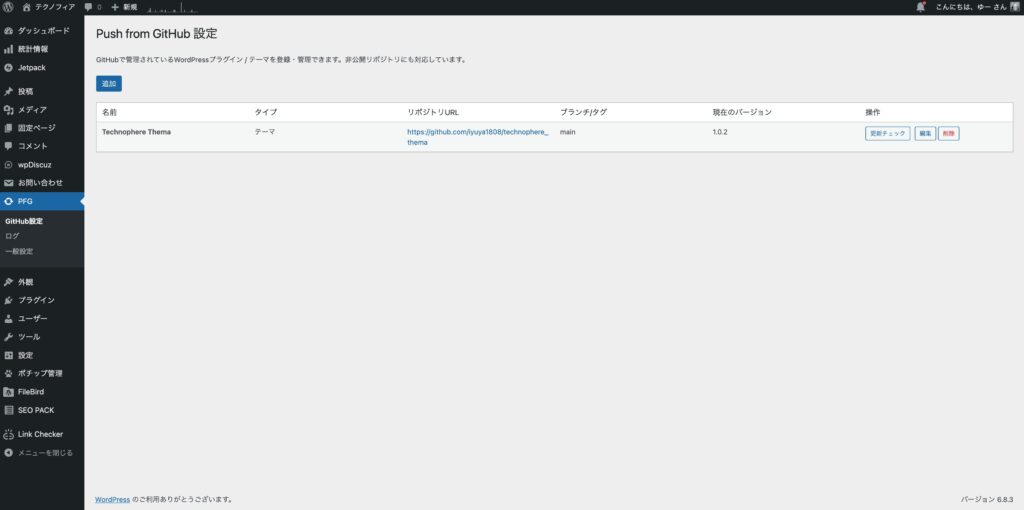Click the 編集 button in the row
The image size is (1024, 510).
[x=925, y=133]
